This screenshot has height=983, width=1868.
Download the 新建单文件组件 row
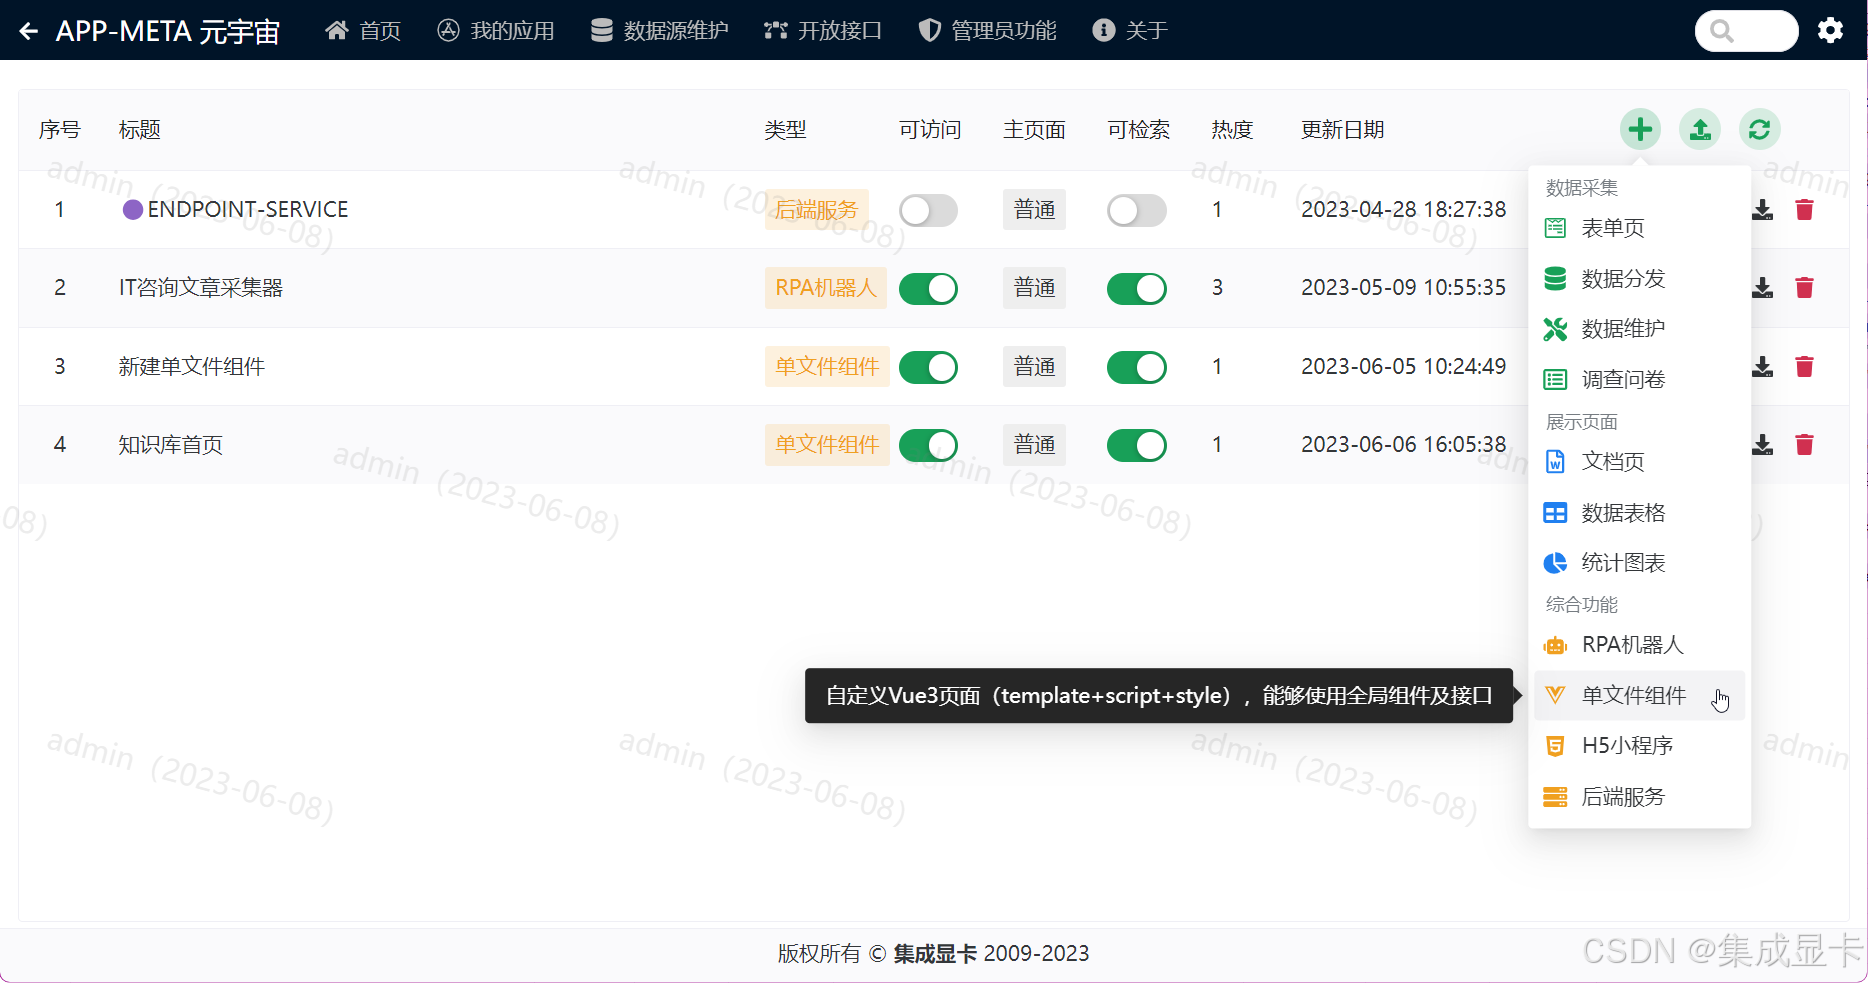tap(1763, 367)
